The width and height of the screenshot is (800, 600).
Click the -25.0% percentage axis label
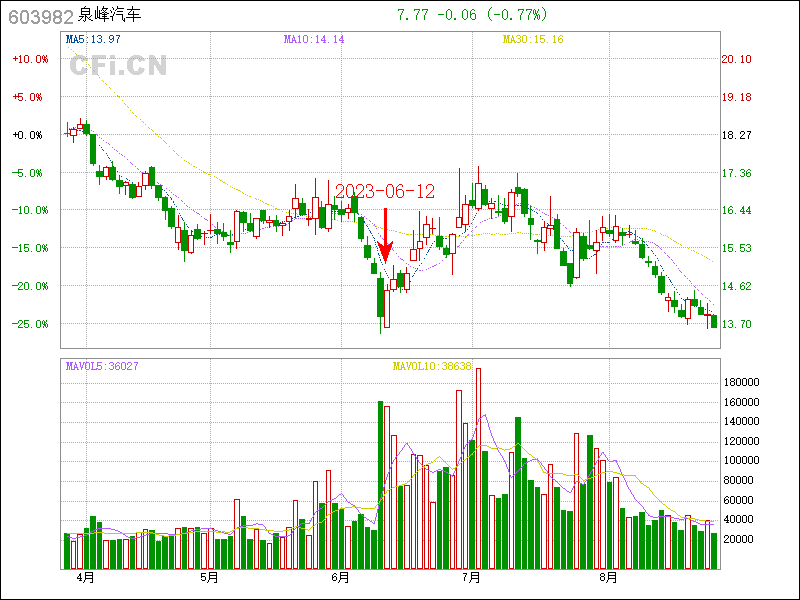(x=30, y=324)
